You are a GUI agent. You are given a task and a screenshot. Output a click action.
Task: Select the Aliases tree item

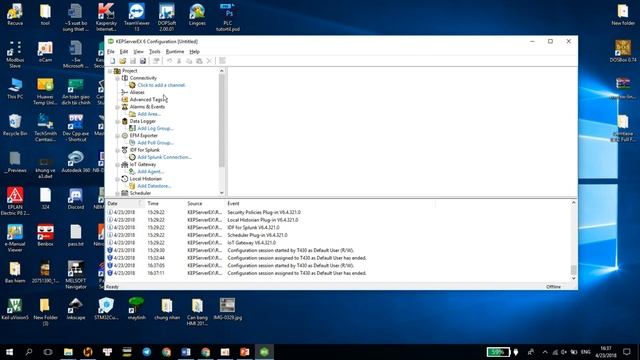pos(137,92)
